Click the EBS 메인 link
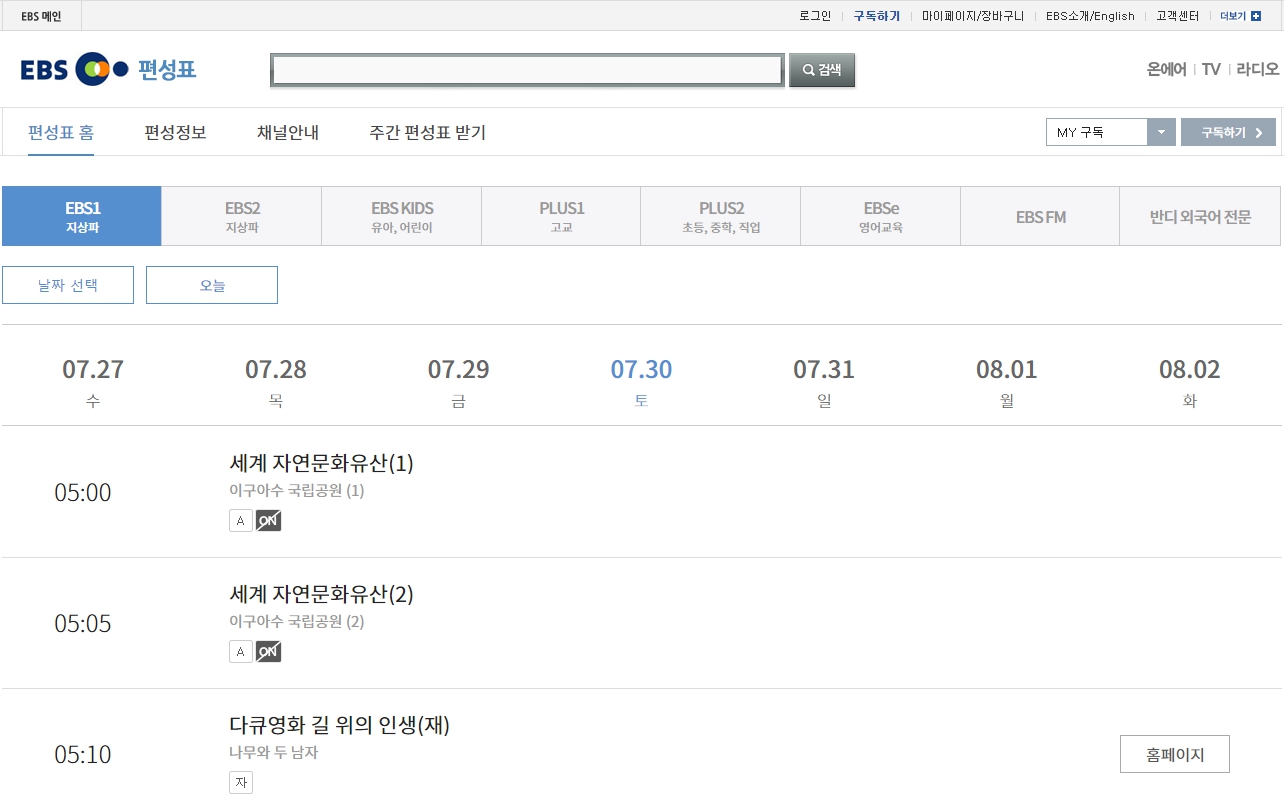This screenshot has height=810, width=1284. pyautogui.click(x=41, y=16)
